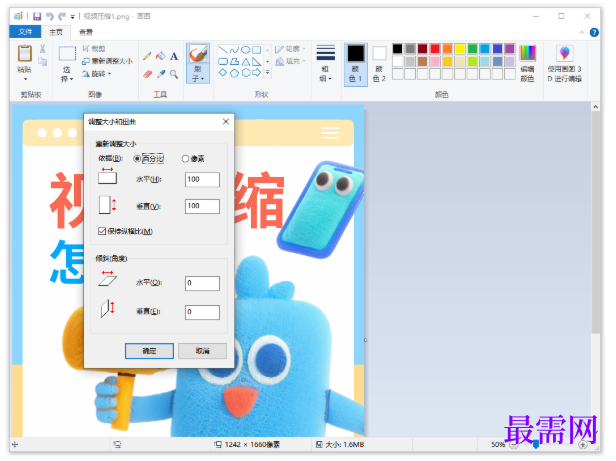The width and height of the screenshot is (616, 461).
Task: Select the Pixels radio button
Action: point(185,159)
